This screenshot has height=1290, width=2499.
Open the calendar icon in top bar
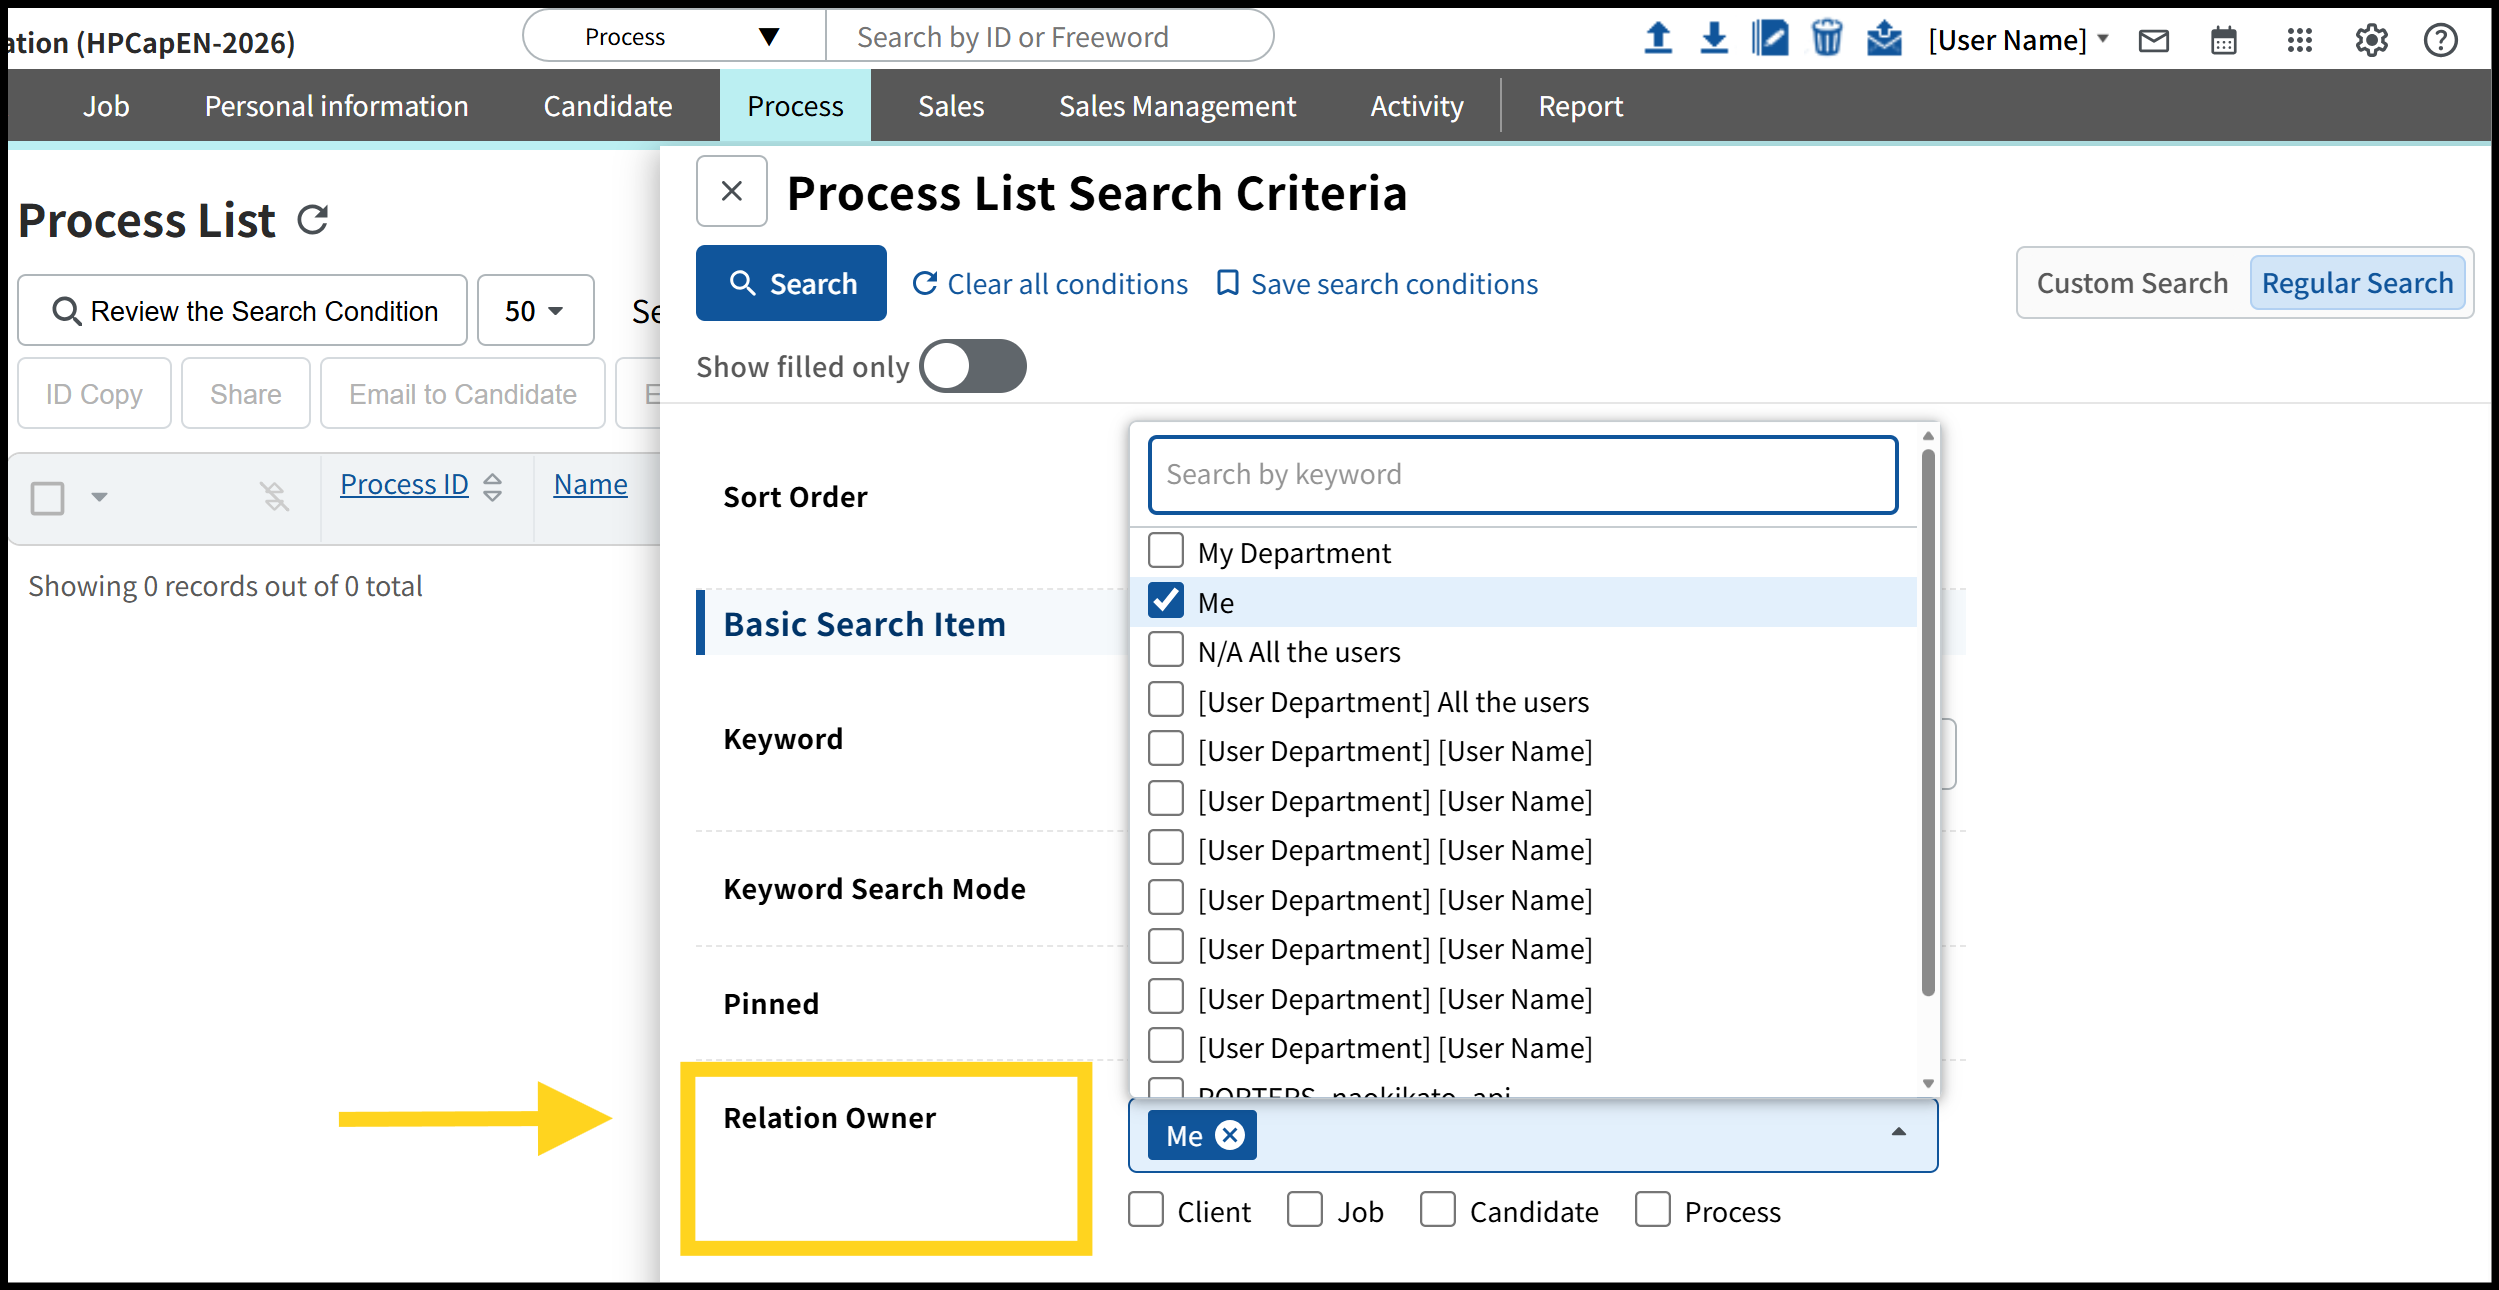tap(2223, 41)
